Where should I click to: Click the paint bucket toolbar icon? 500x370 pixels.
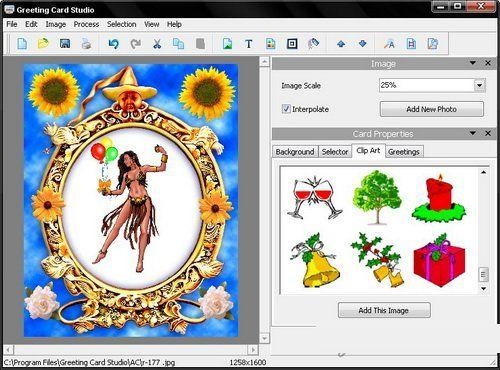click(x=313, y=44)
